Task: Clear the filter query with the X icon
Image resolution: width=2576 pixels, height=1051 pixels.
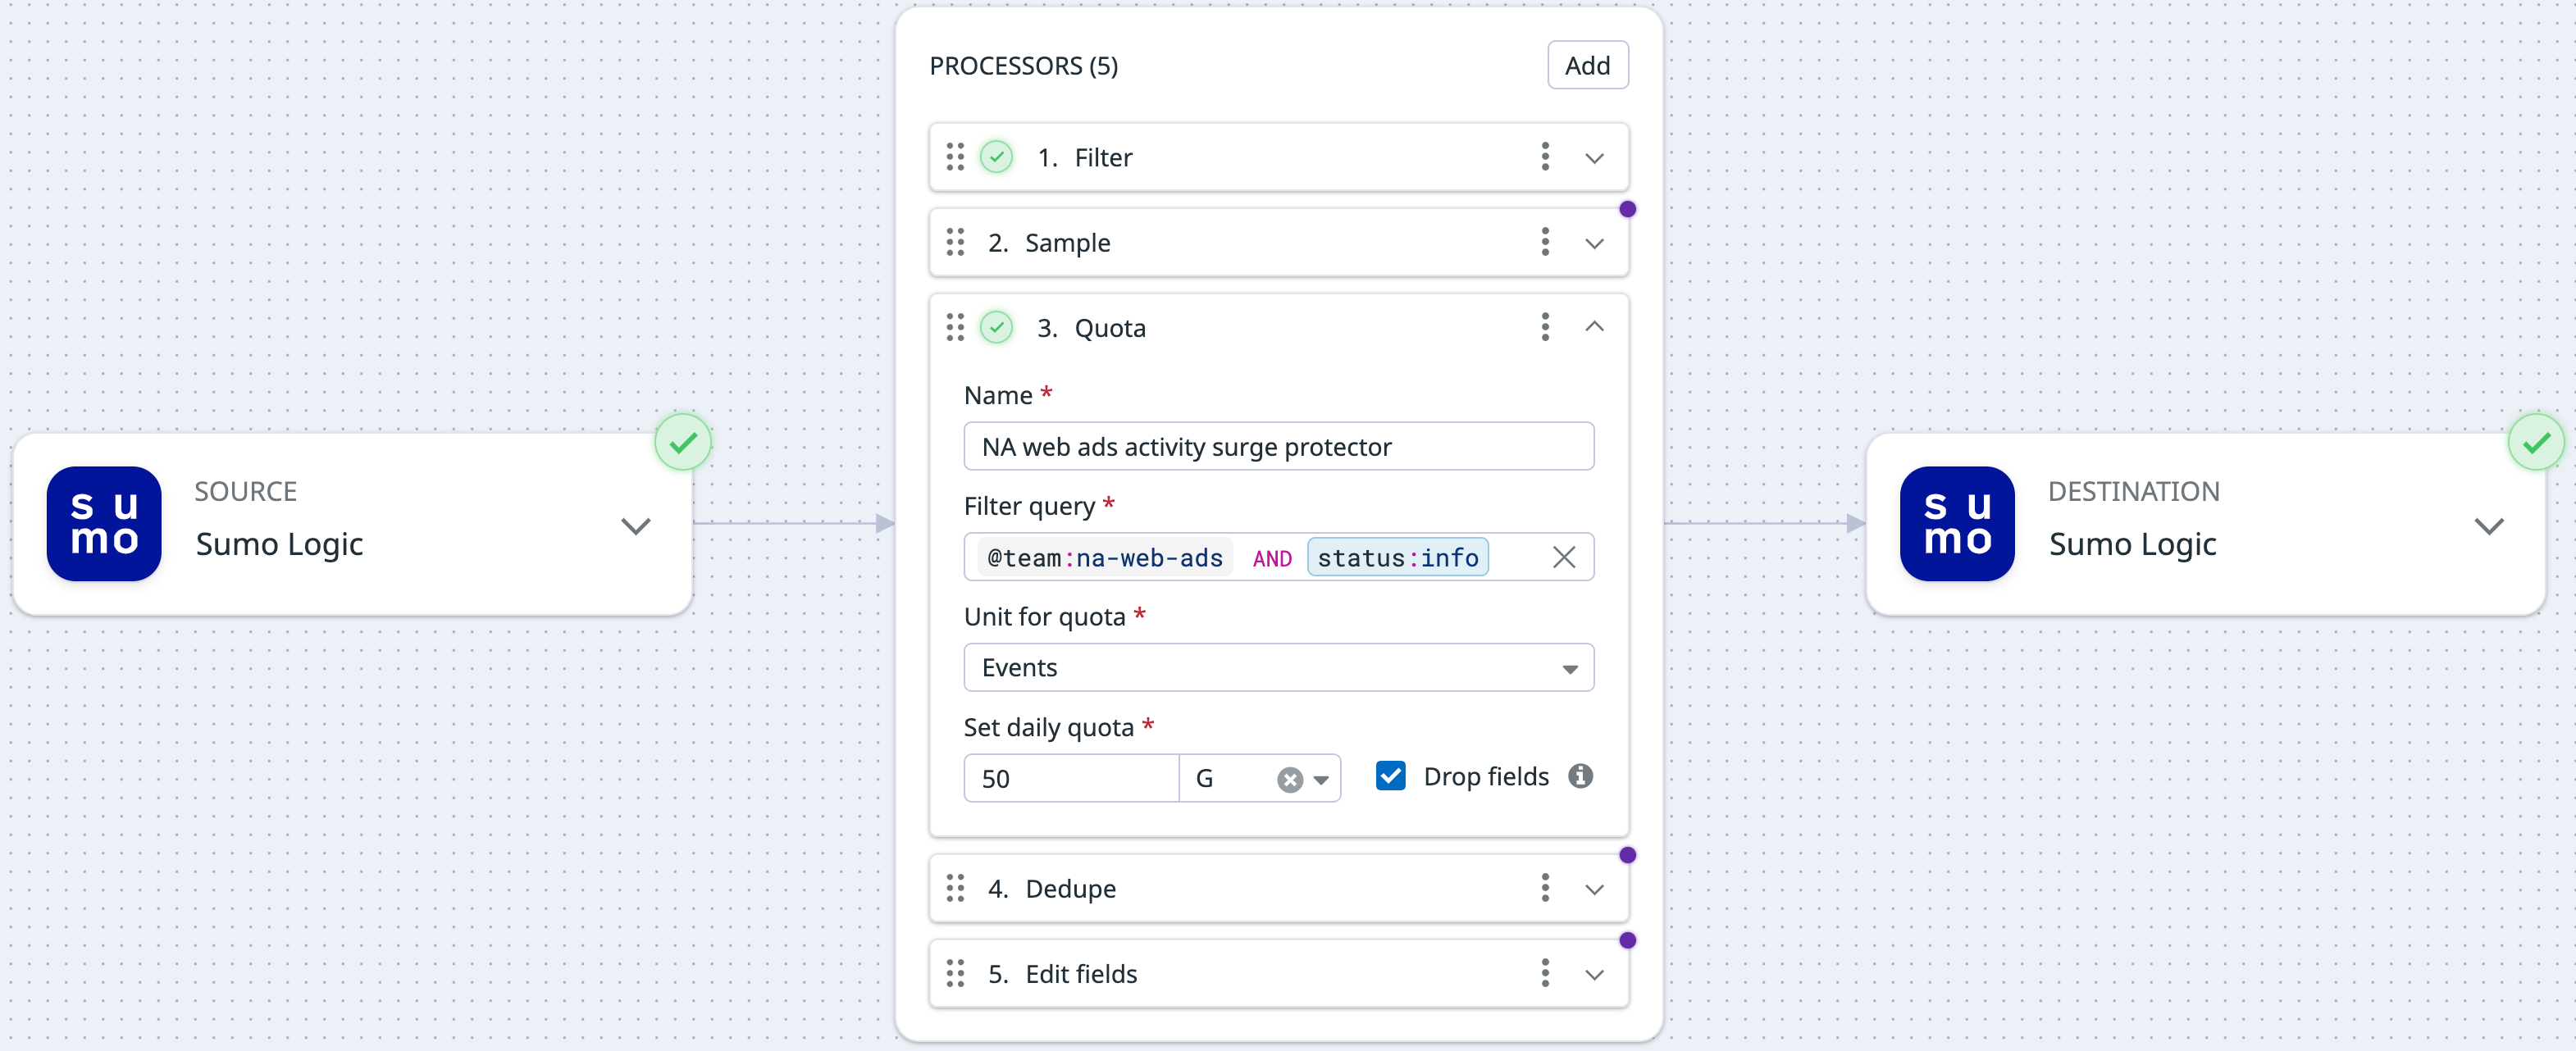Action: [1564, 557]
